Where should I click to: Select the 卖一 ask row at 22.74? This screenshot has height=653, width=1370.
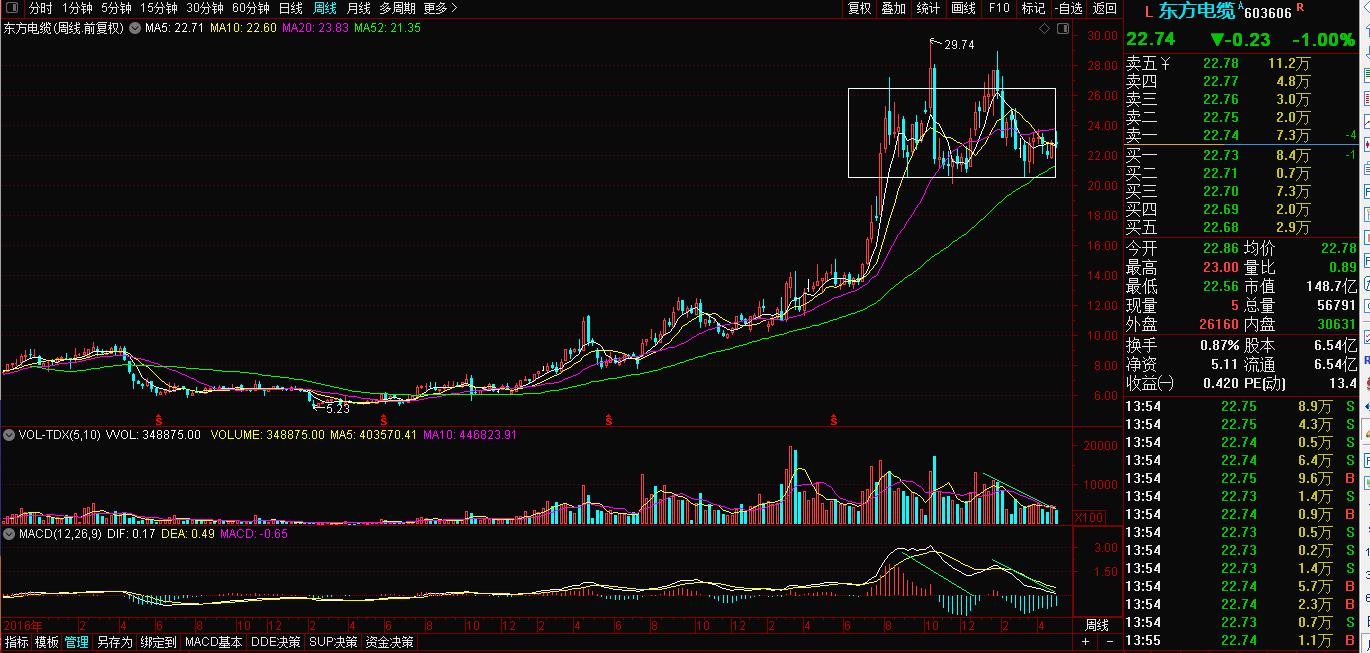[1241, 135]
